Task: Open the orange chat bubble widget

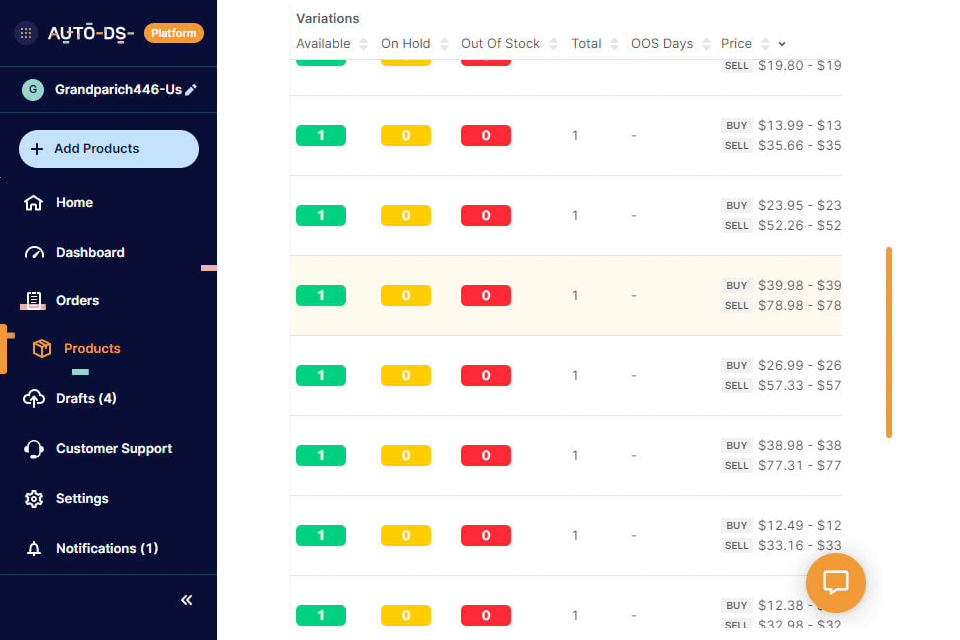Action: pyautogui.click(x=836, y=583)
